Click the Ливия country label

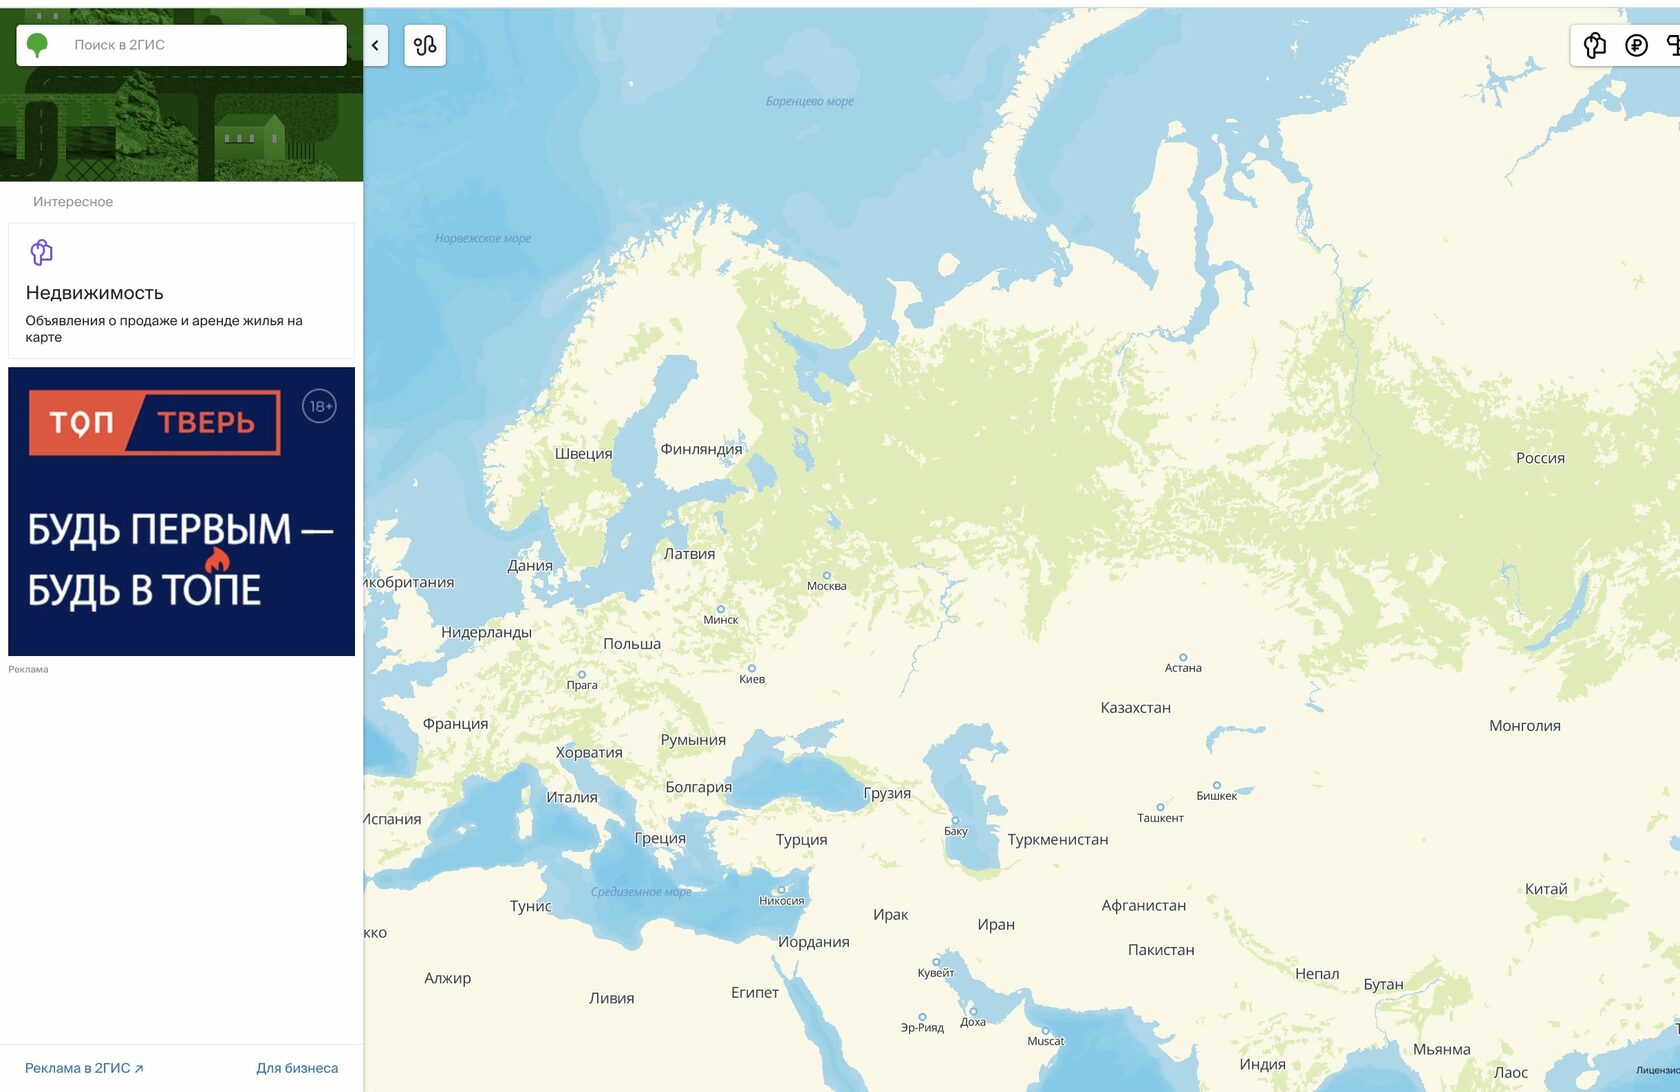coord(611,998)
